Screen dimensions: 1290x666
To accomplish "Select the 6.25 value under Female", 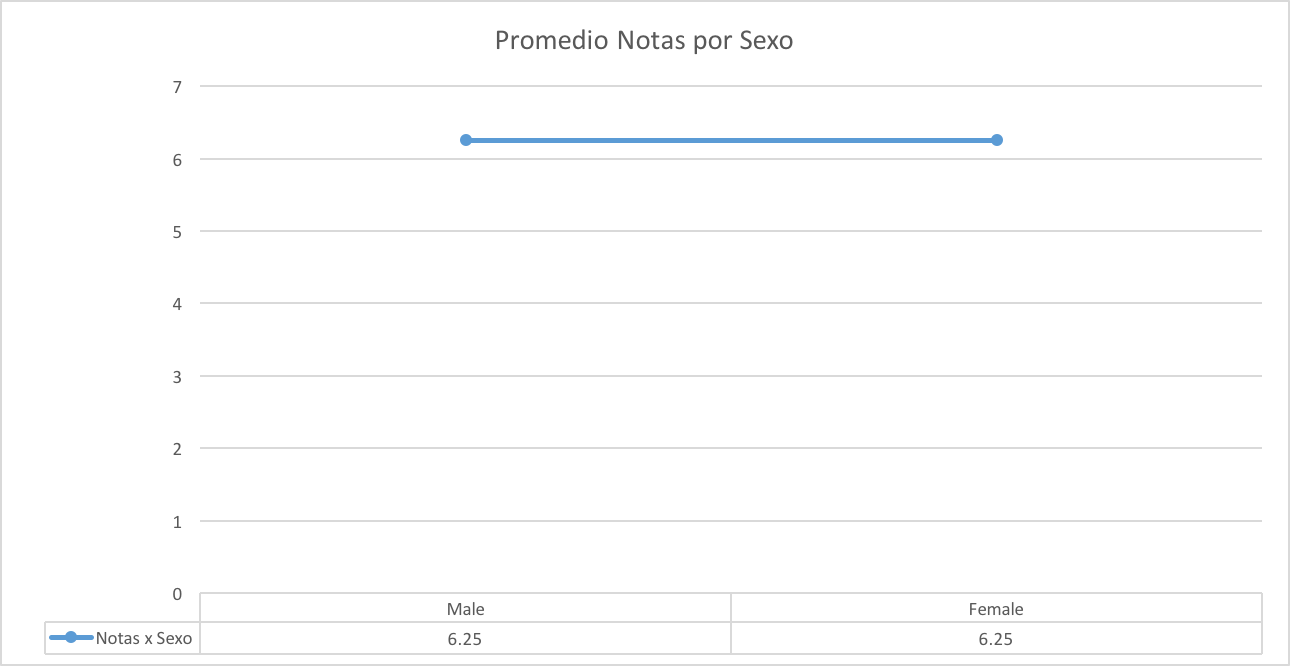I will click(997, 638).
